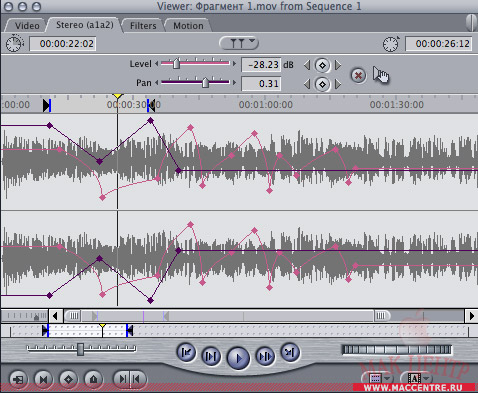Reset level and pan with red X button
Viewport: 478px width, 393px height.
click(358, 75)
